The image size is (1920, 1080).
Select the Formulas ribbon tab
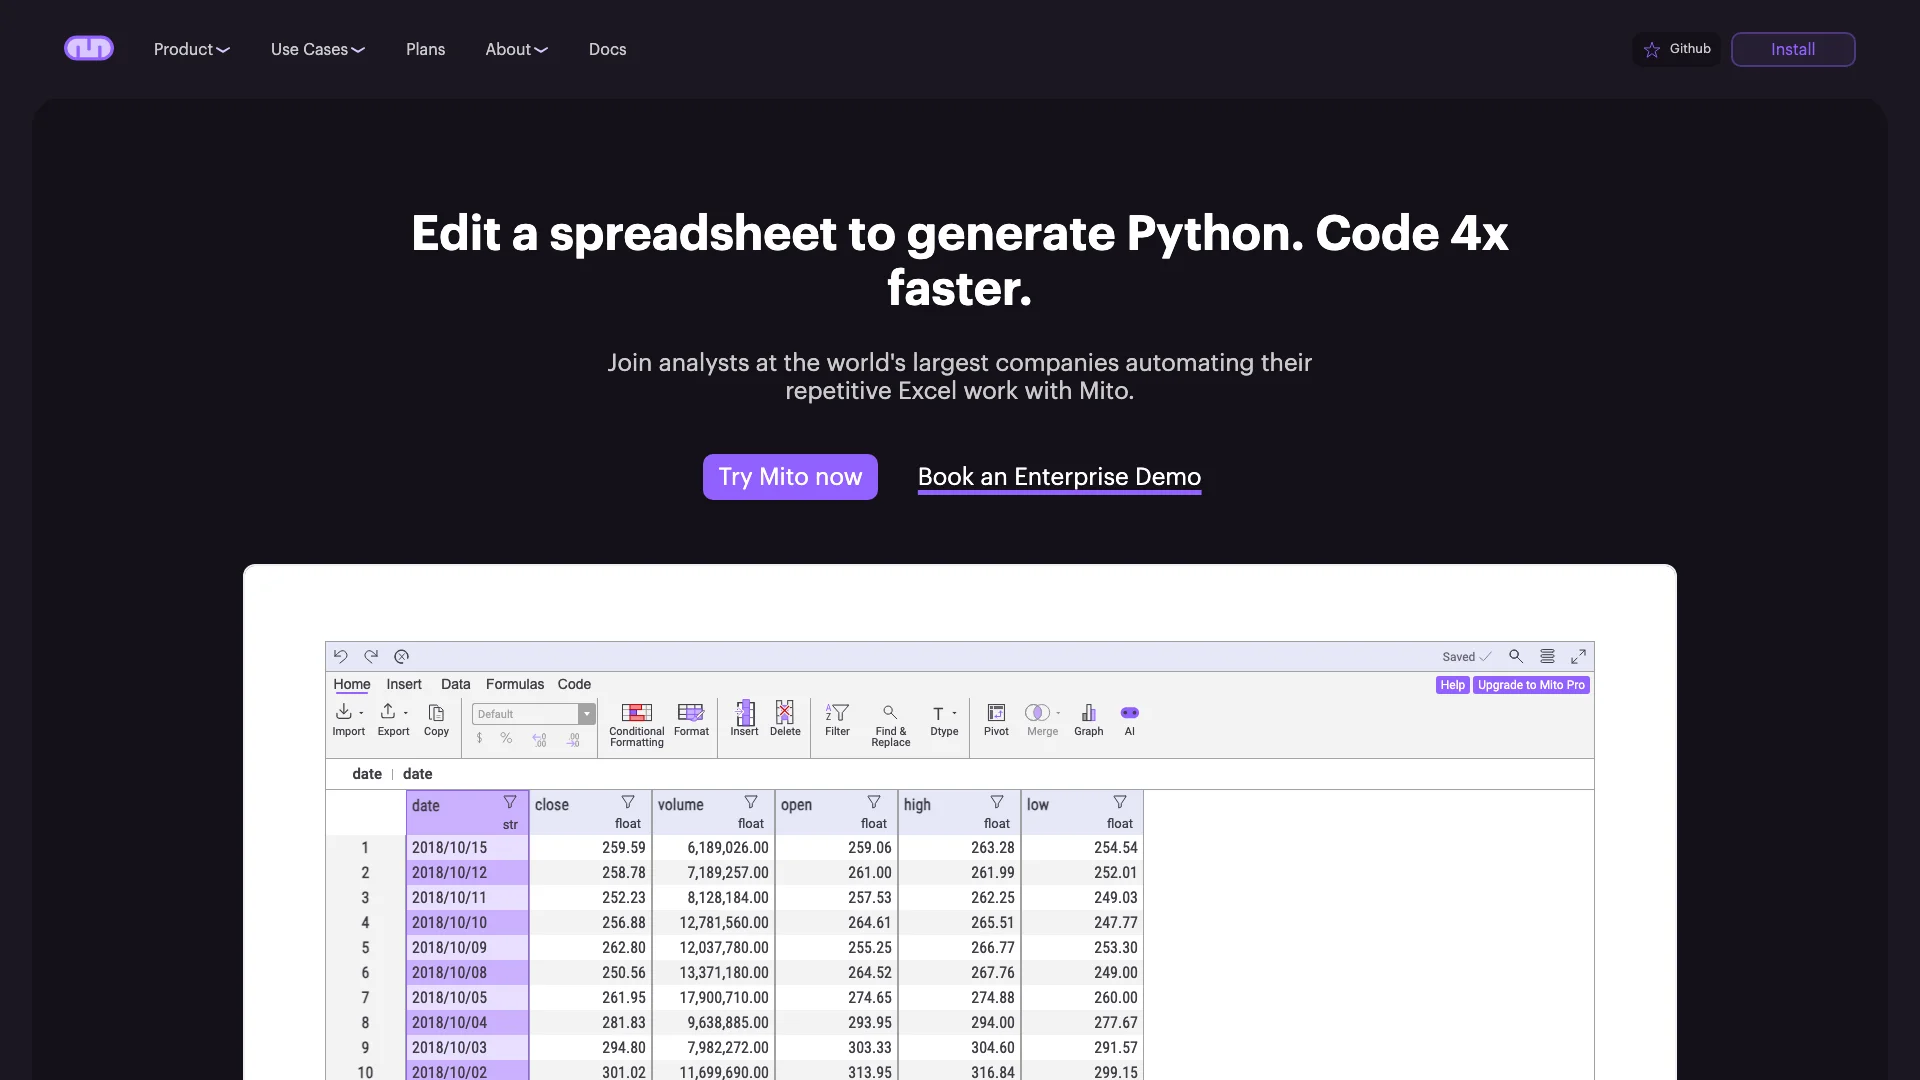click(514, 684)
